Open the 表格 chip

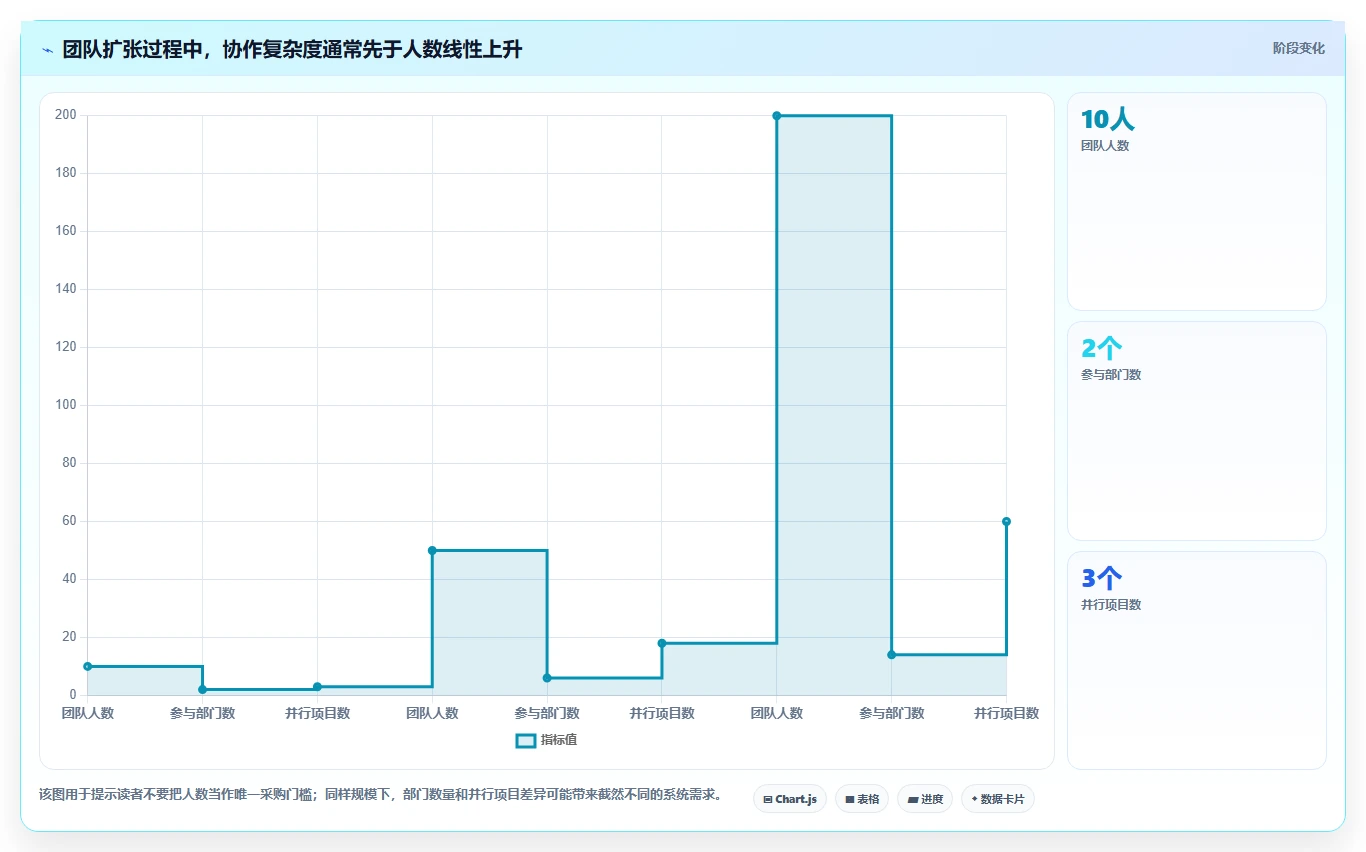[x=861, y=799]
